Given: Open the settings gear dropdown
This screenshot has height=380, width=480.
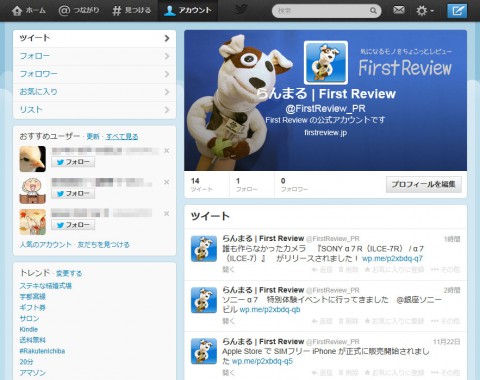Looking at the screenshot, I should (425, 11).
